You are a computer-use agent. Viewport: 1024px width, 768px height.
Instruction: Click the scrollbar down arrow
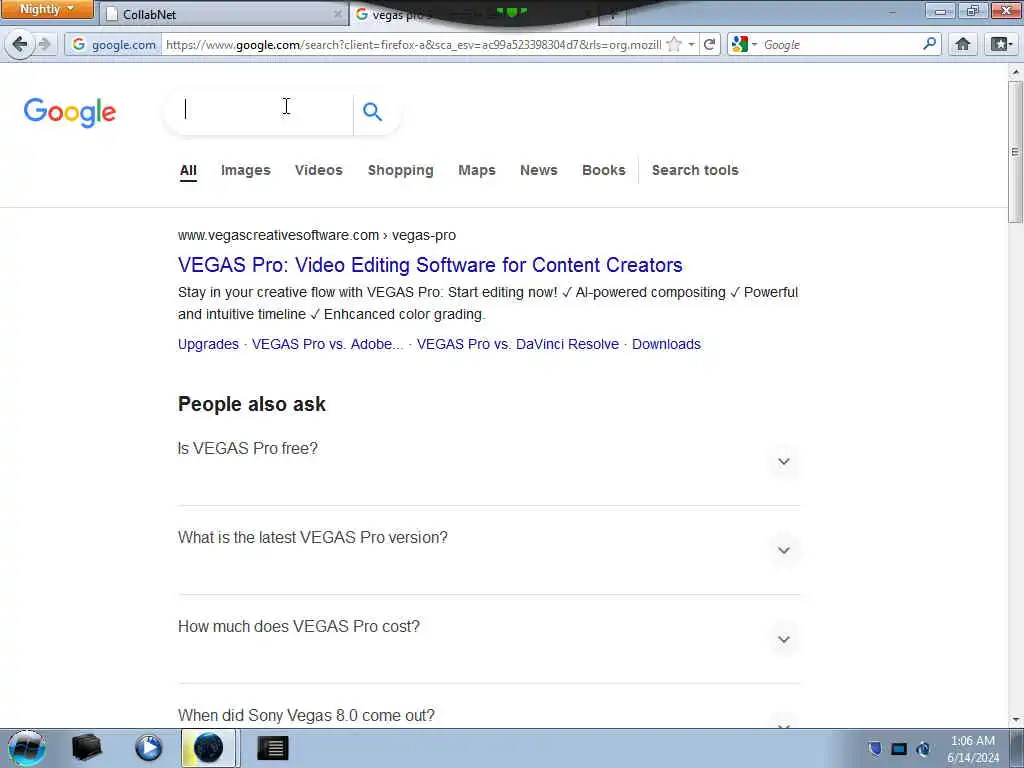[x=1015, y=719]
